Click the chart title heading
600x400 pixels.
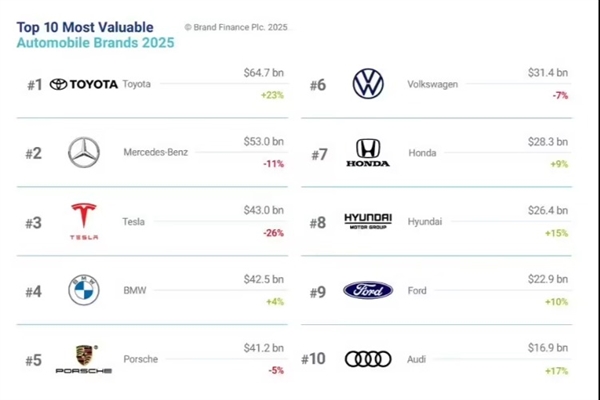pyautogui.click(x=95, y=35)
